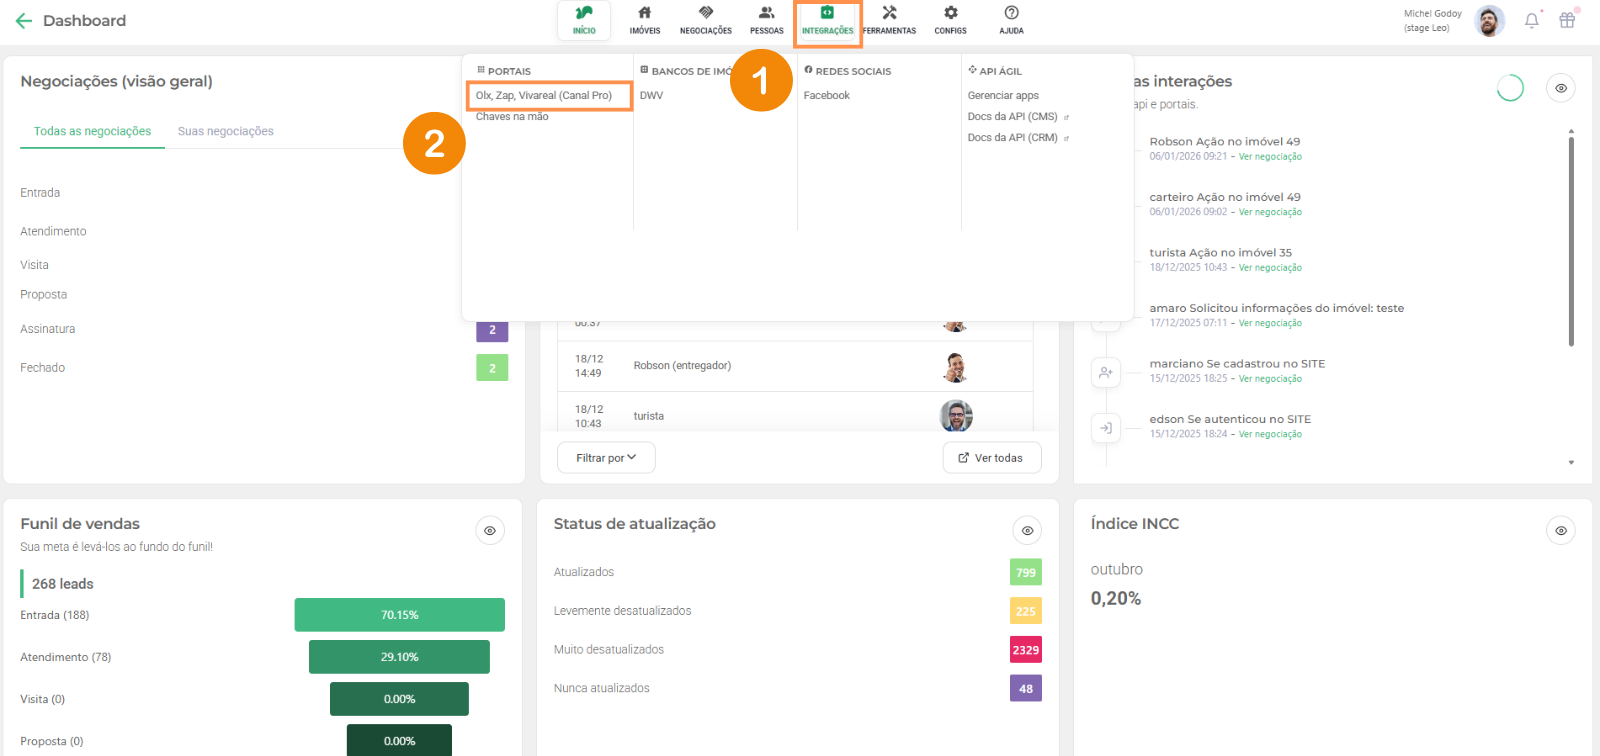Select Olx, Zap, Vivareal (Canal Pro)
This screenshot has width=1600, height=756.
click(x=544, y=96)
